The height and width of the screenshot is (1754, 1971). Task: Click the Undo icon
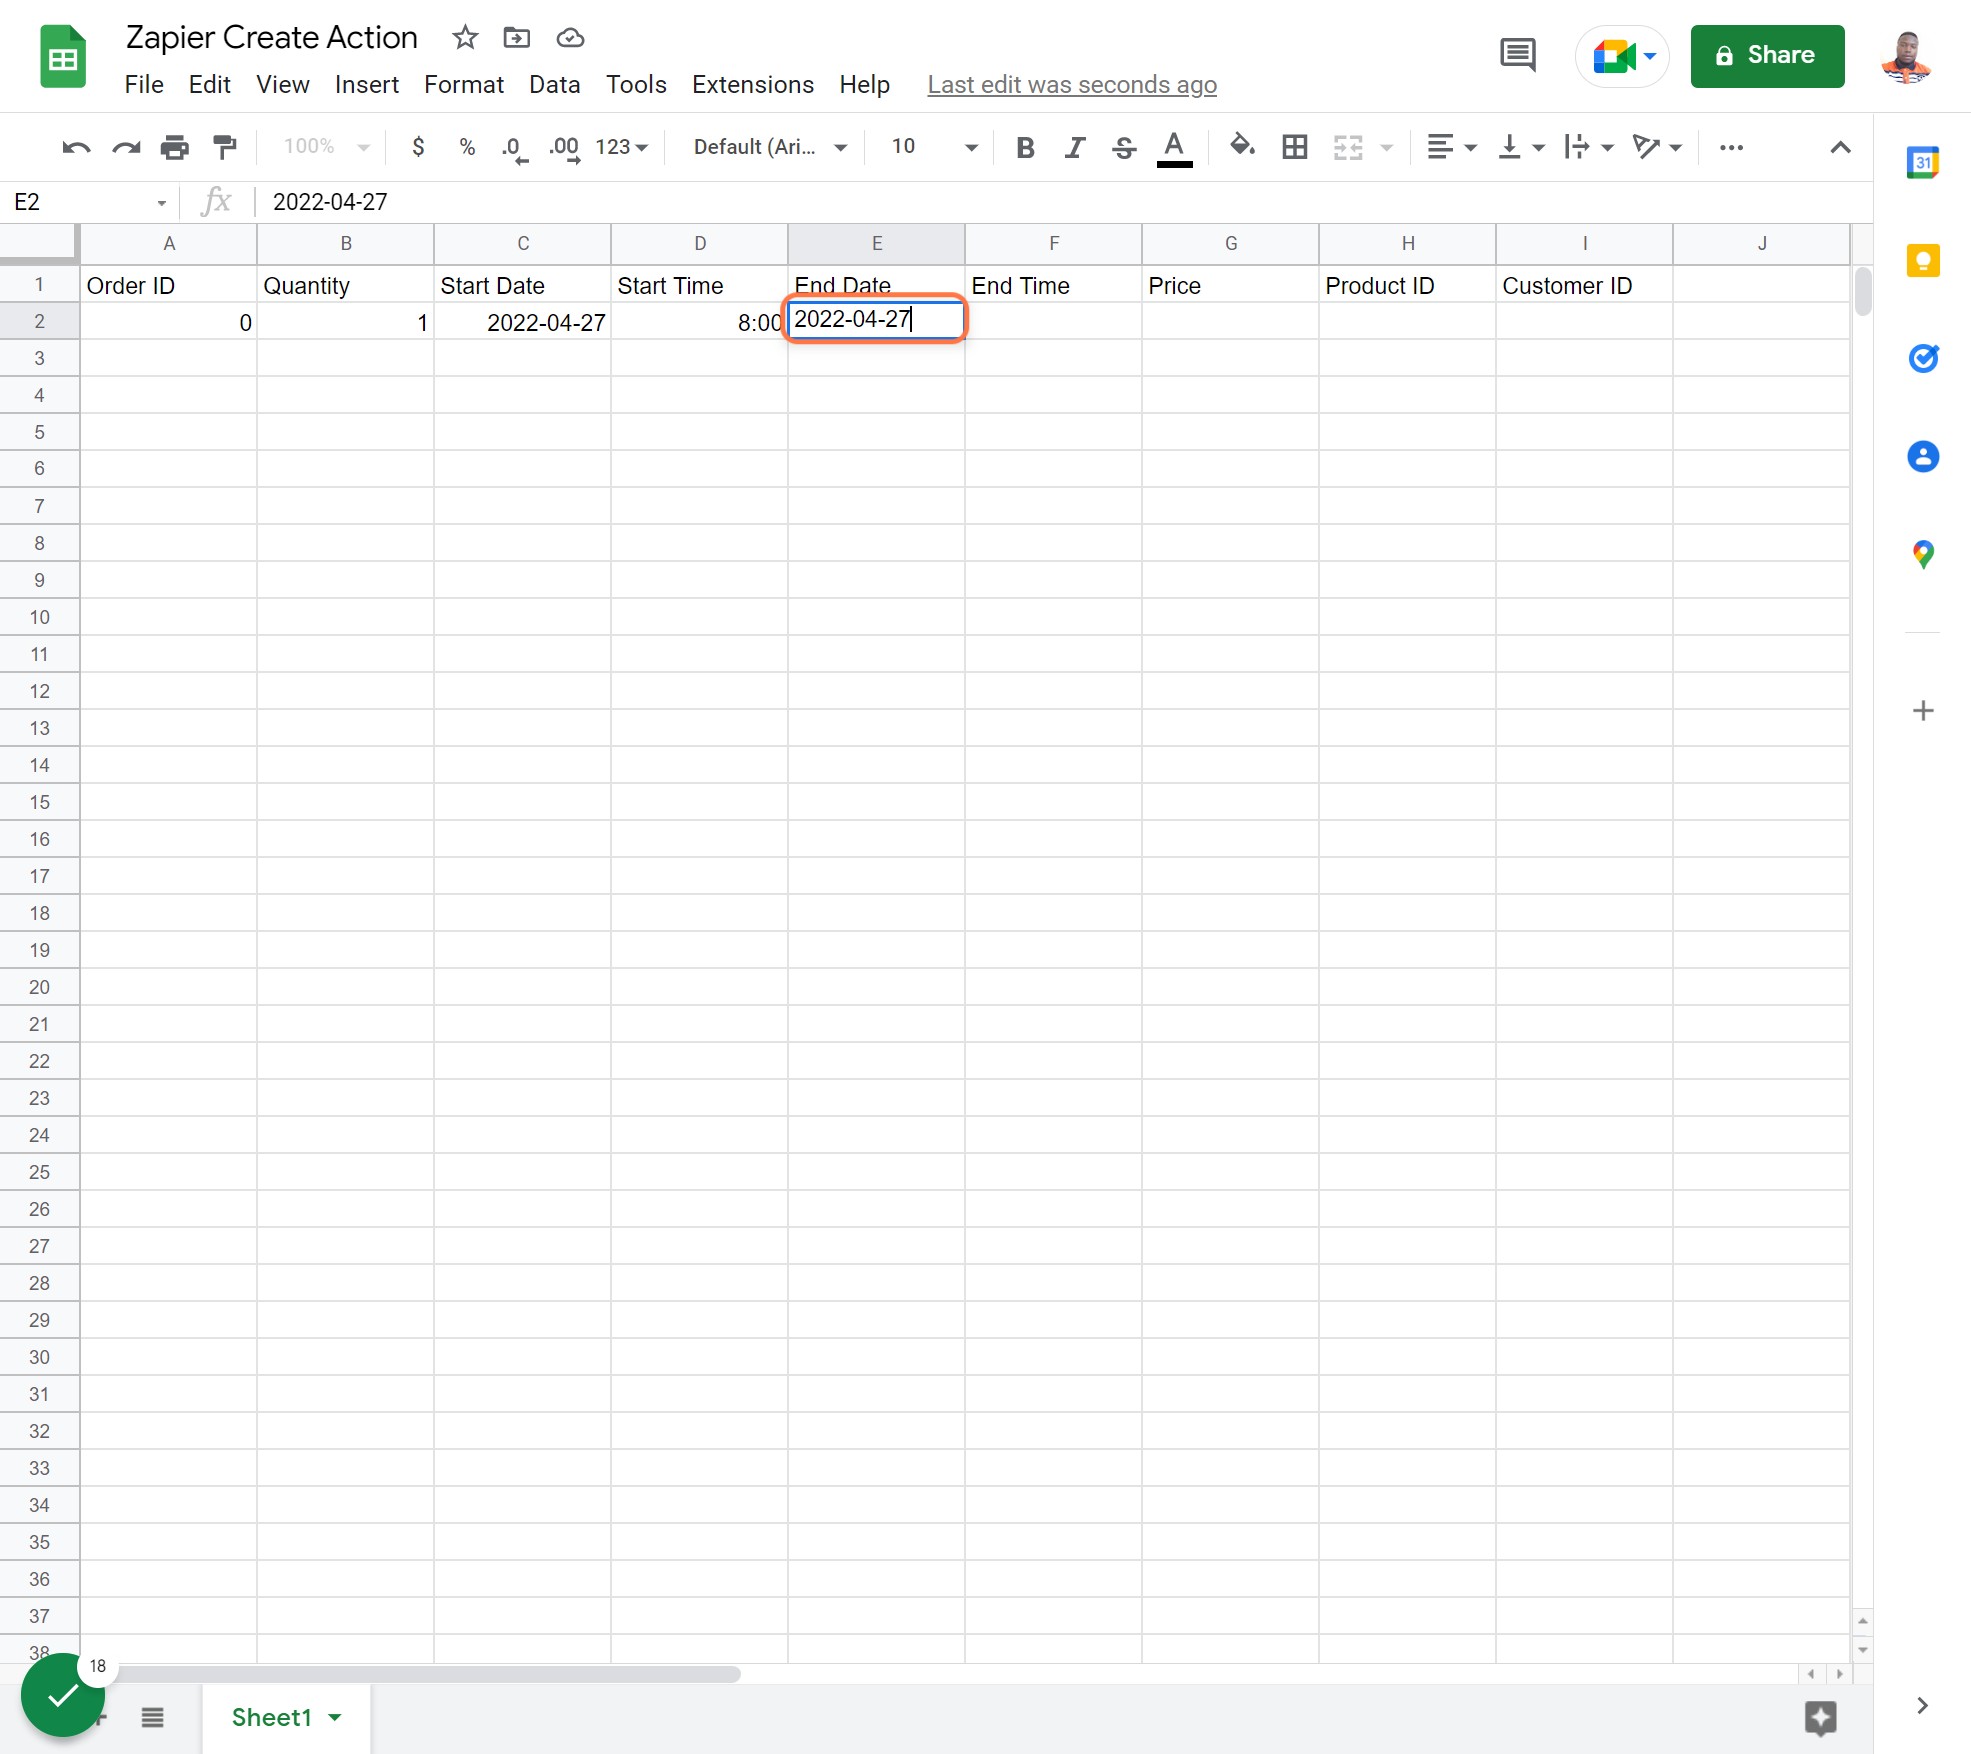pyautogui.click(x=76, y=148)
